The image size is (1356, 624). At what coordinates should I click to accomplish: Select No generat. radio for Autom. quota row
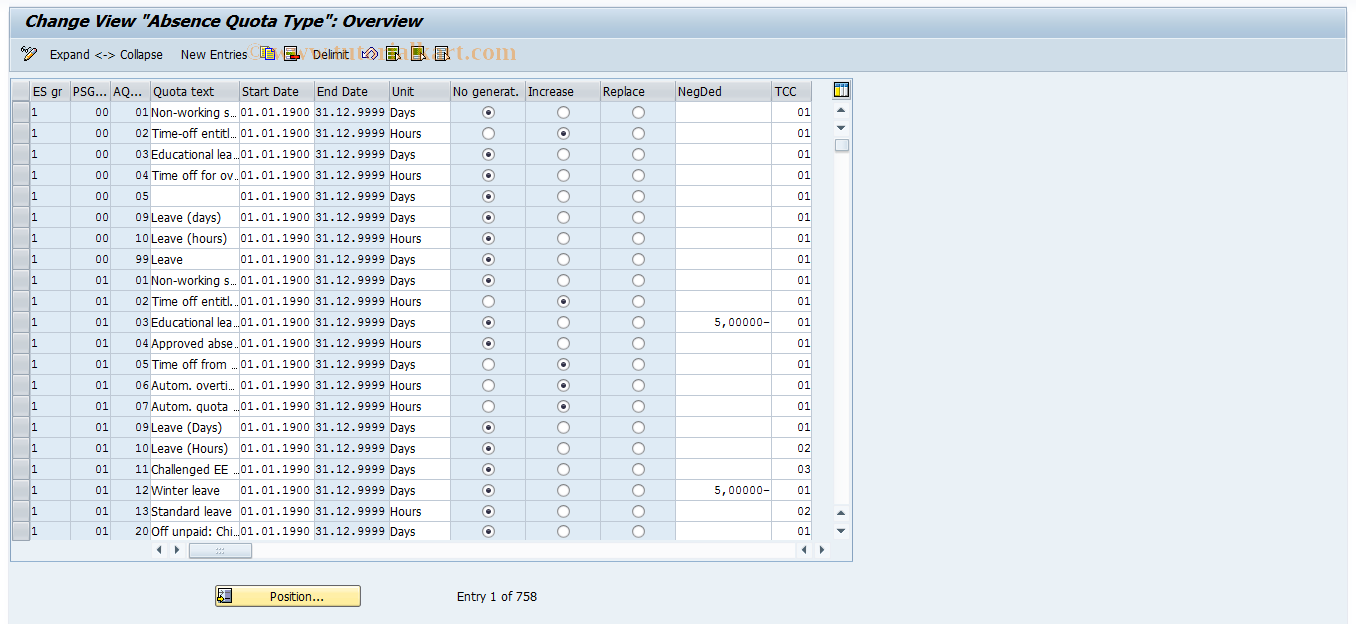(x=488, y=406)
